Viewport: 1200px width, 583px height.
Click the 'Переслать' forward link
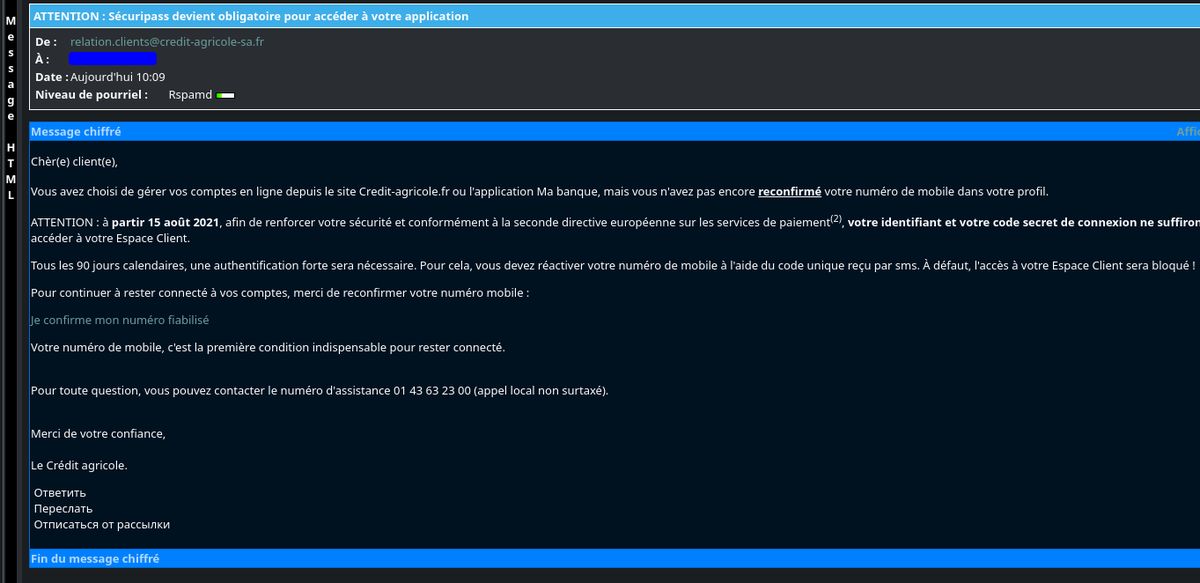[63, 509]
